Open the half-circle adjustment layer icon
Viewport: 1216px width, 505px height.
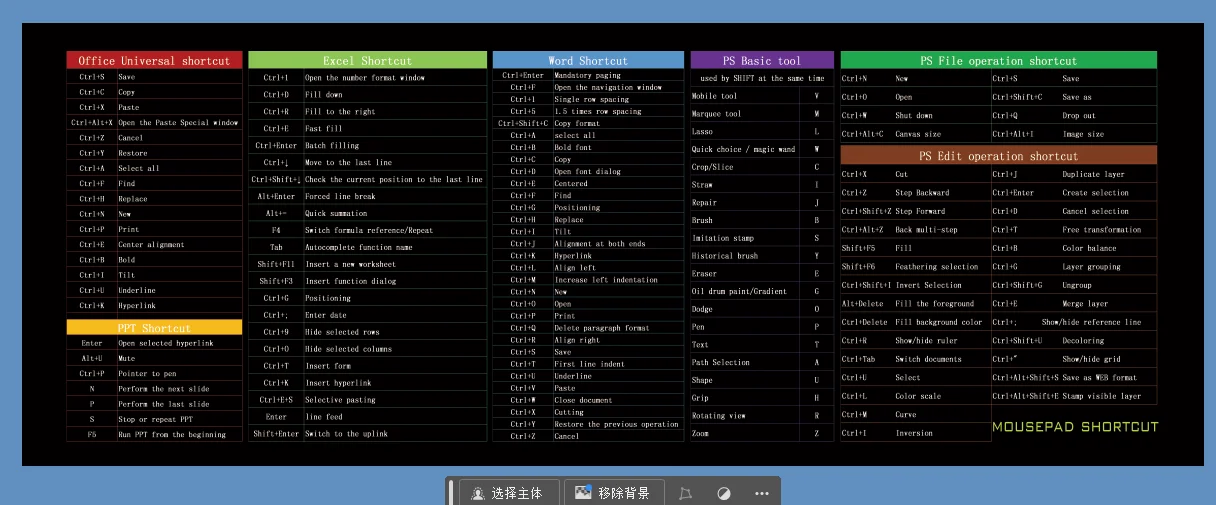pyautogui.click(x=724, y=494)
